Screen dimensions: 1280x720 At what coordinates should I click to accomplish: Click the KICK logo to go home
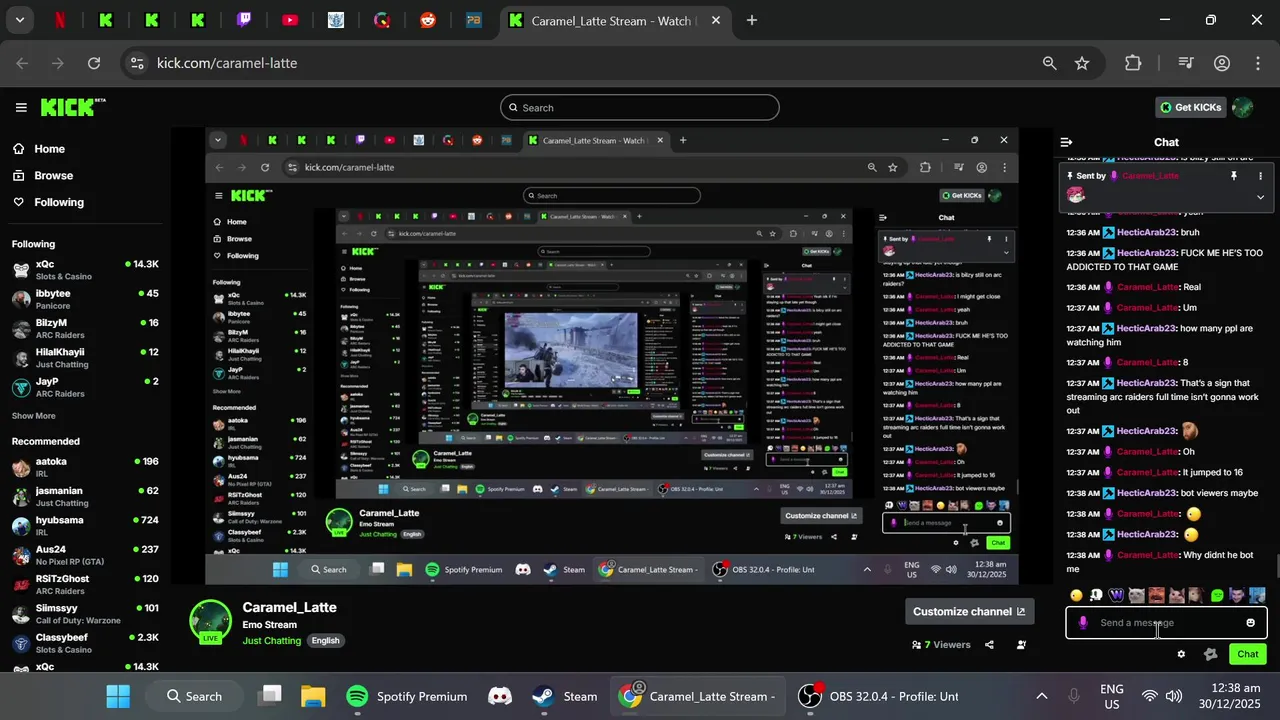point(73,107)
